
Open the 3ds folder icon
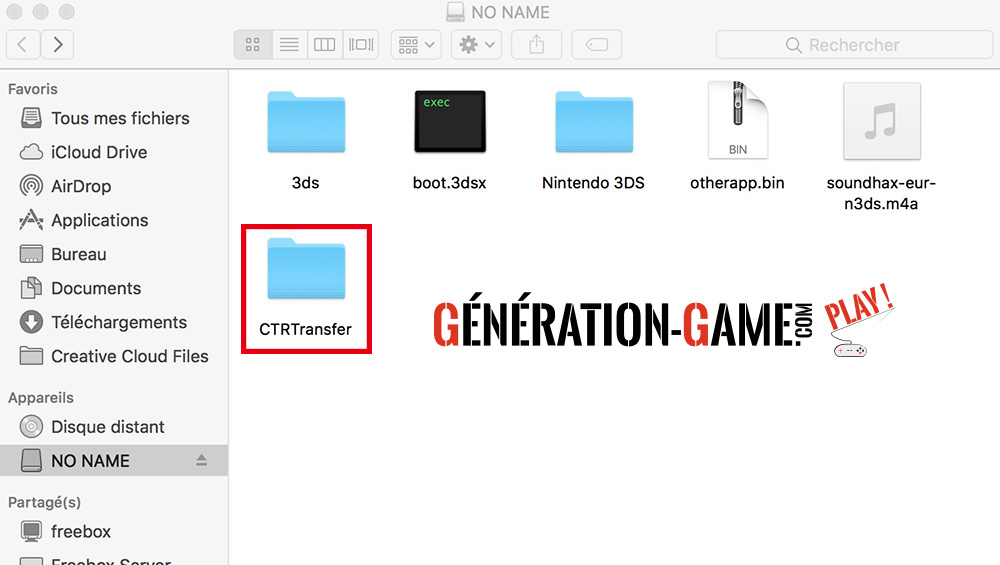point(306,122)
